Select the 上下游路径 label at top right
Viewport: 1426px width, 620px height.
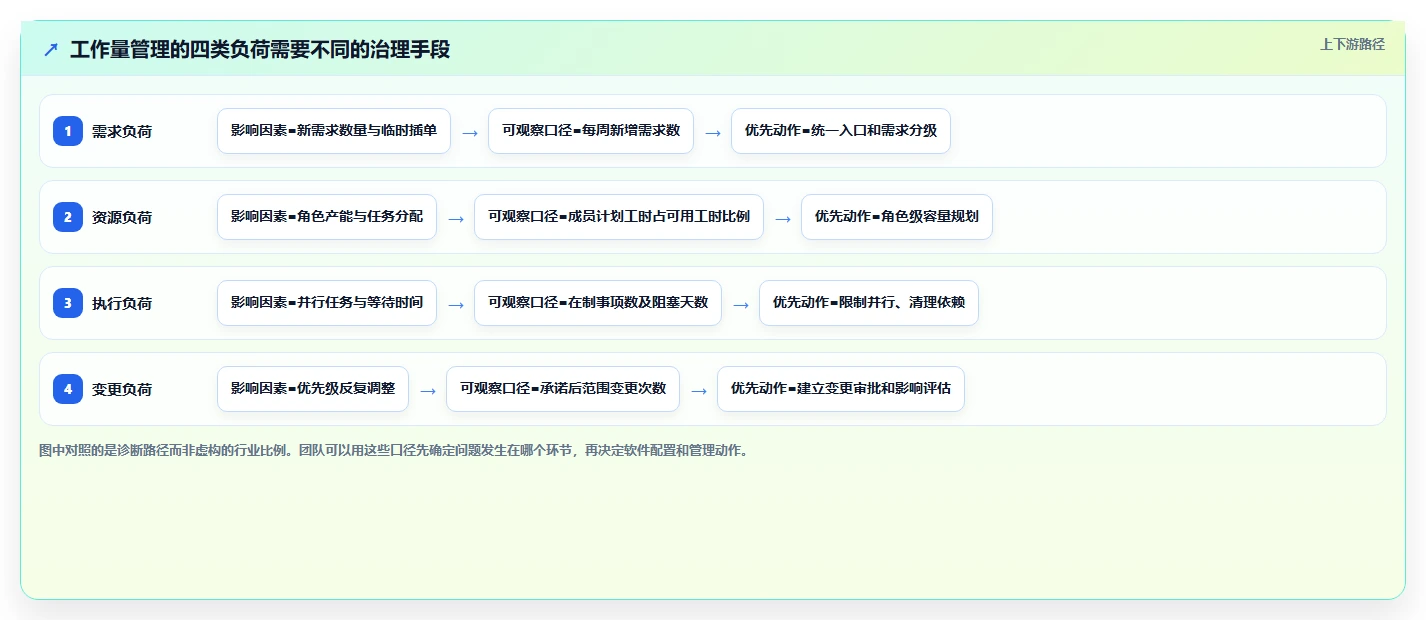pos(1352,44)
